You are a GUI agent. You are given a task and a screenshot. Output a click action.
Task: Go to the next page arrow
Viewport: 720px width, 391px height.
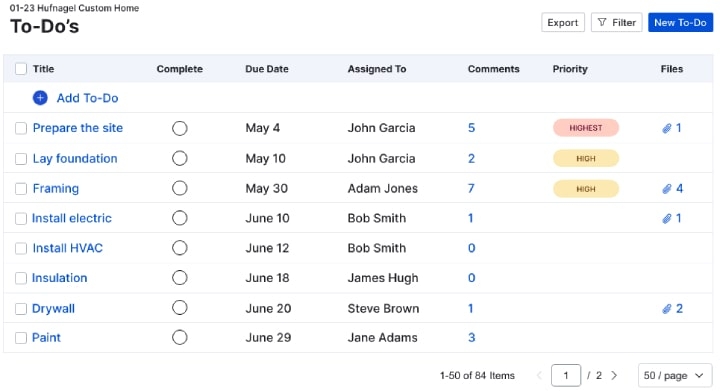[x=614, y=375]
